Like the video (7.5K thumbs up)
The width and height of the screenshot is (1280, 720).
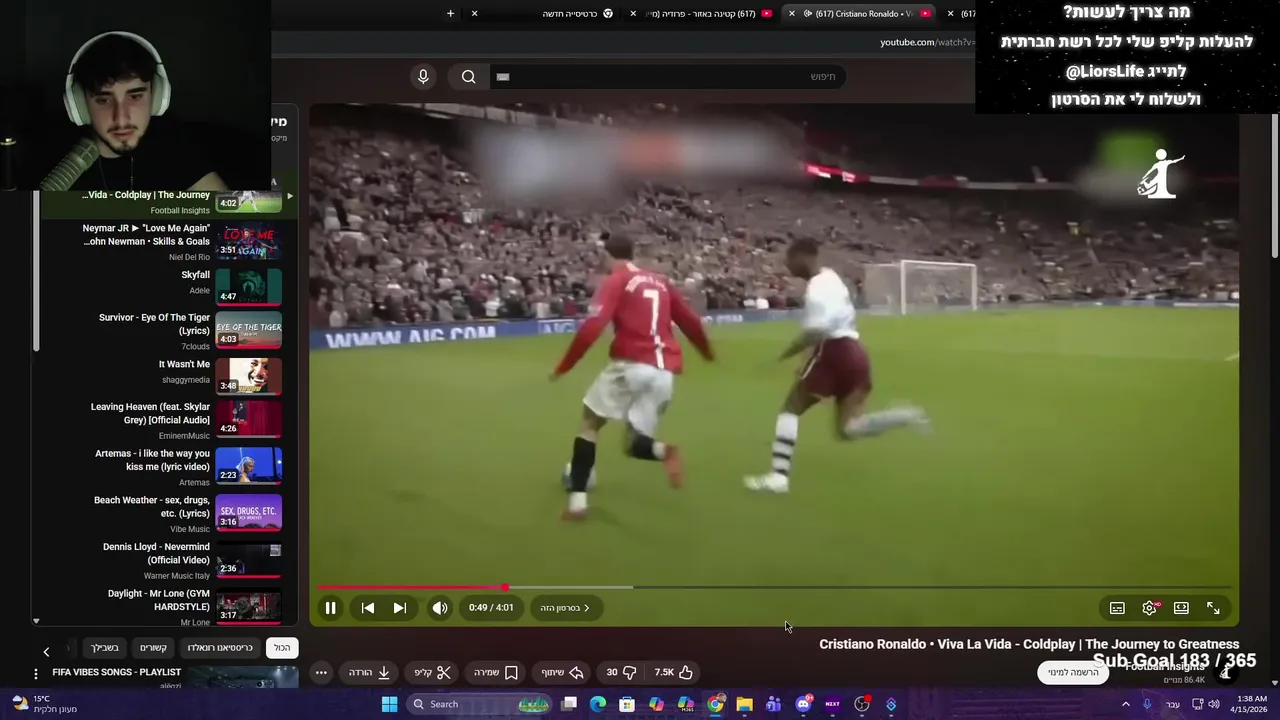coord(673,673)
